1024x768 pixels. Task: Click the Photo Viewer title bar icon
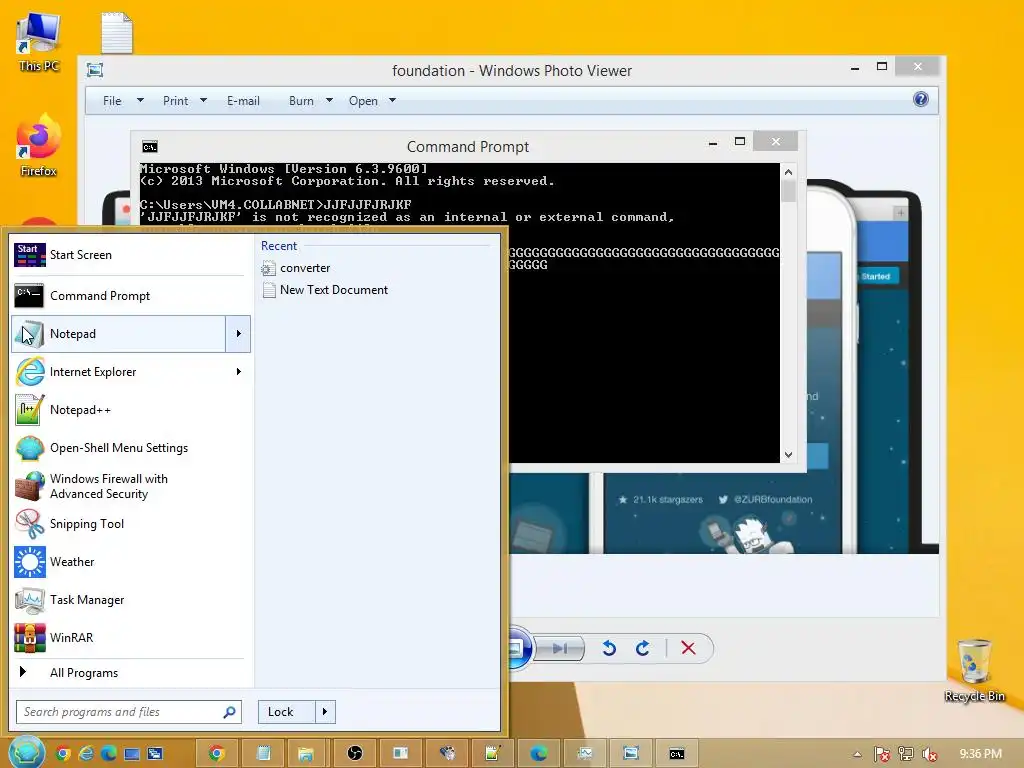pos(95,70)
